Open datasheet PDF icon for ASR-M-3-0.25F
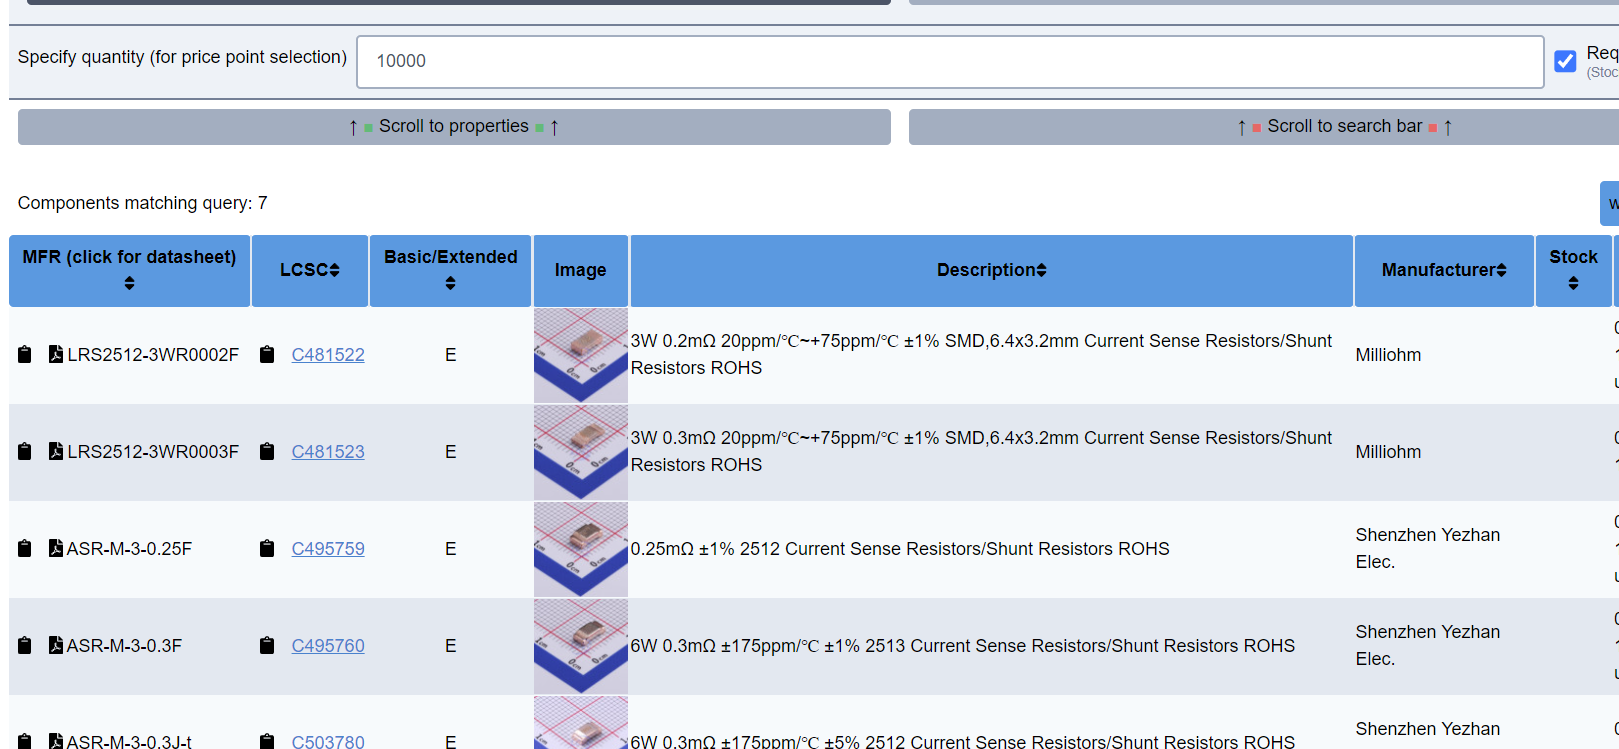 pos(56,549)
